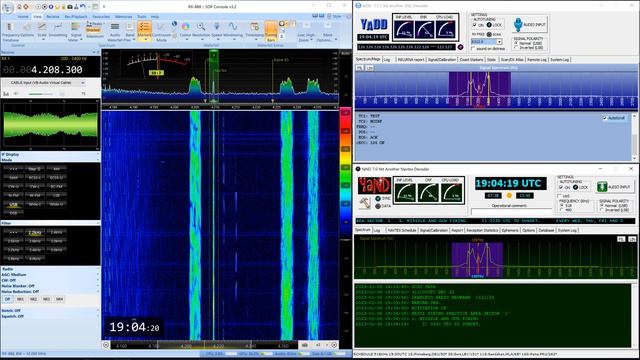Click the camera icon in quick toolbar
The width and height of the screenshot is (640, 360).
tap(70, 7)
